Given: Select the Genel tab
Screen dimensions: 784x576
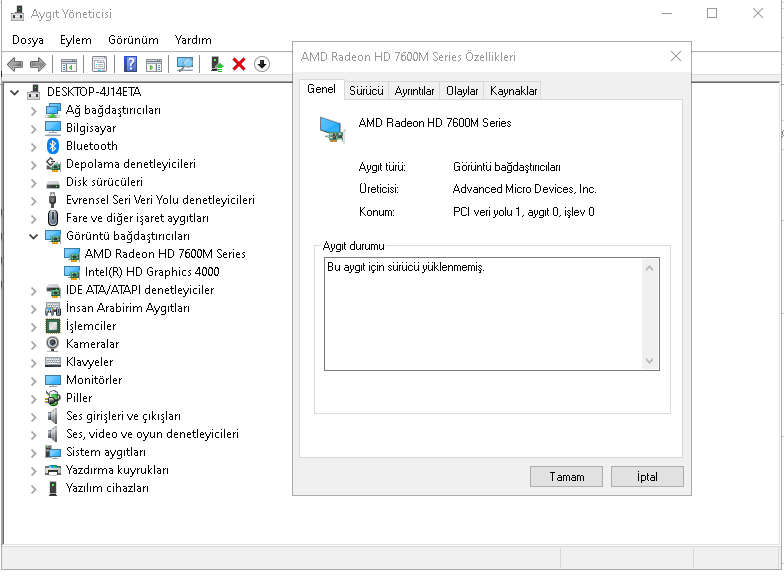Looking at the screenshot, I should pyautogui.click(x=321, y=90).
